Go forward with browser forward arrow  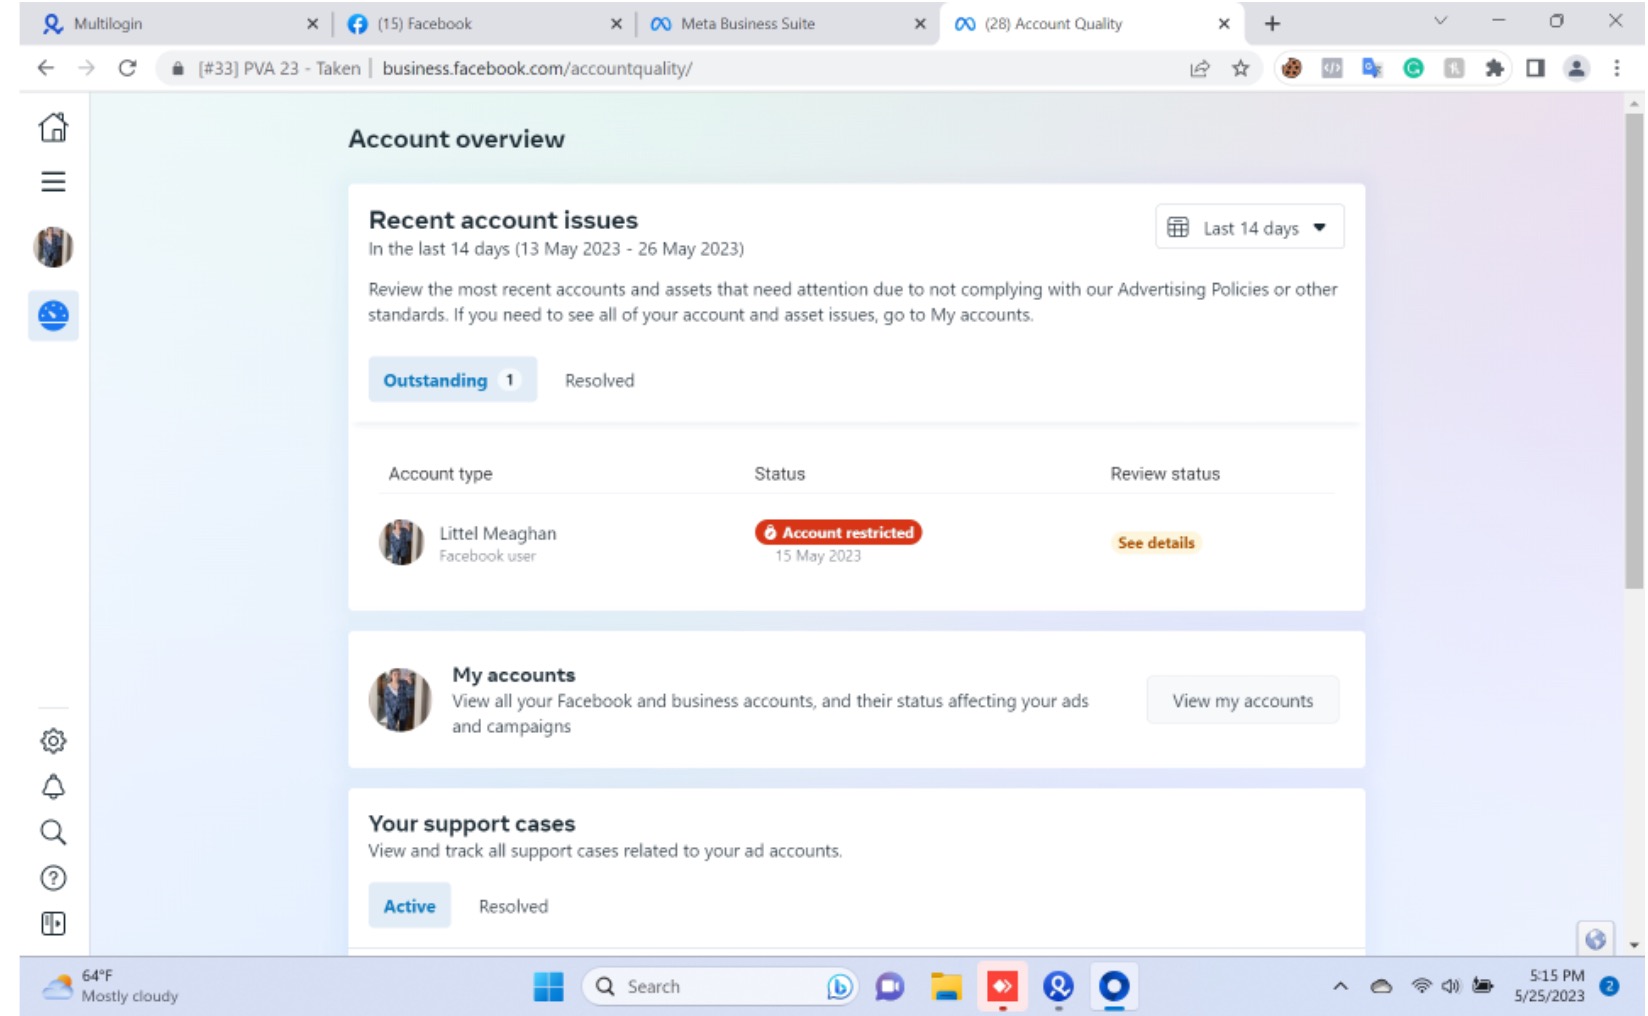click(x=87, y=68)
